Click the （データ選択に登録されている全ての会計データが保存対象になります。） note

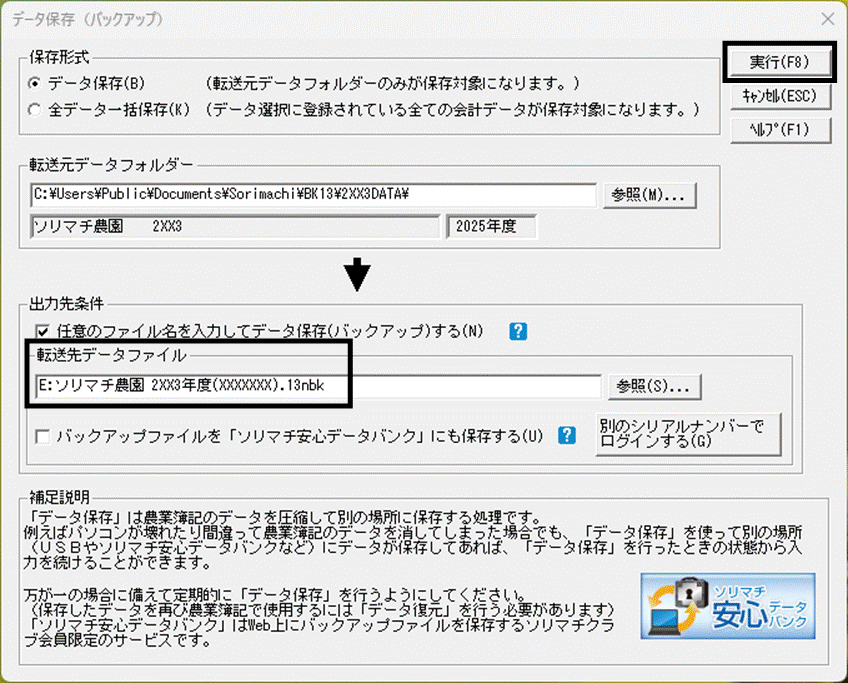(452, 110)
